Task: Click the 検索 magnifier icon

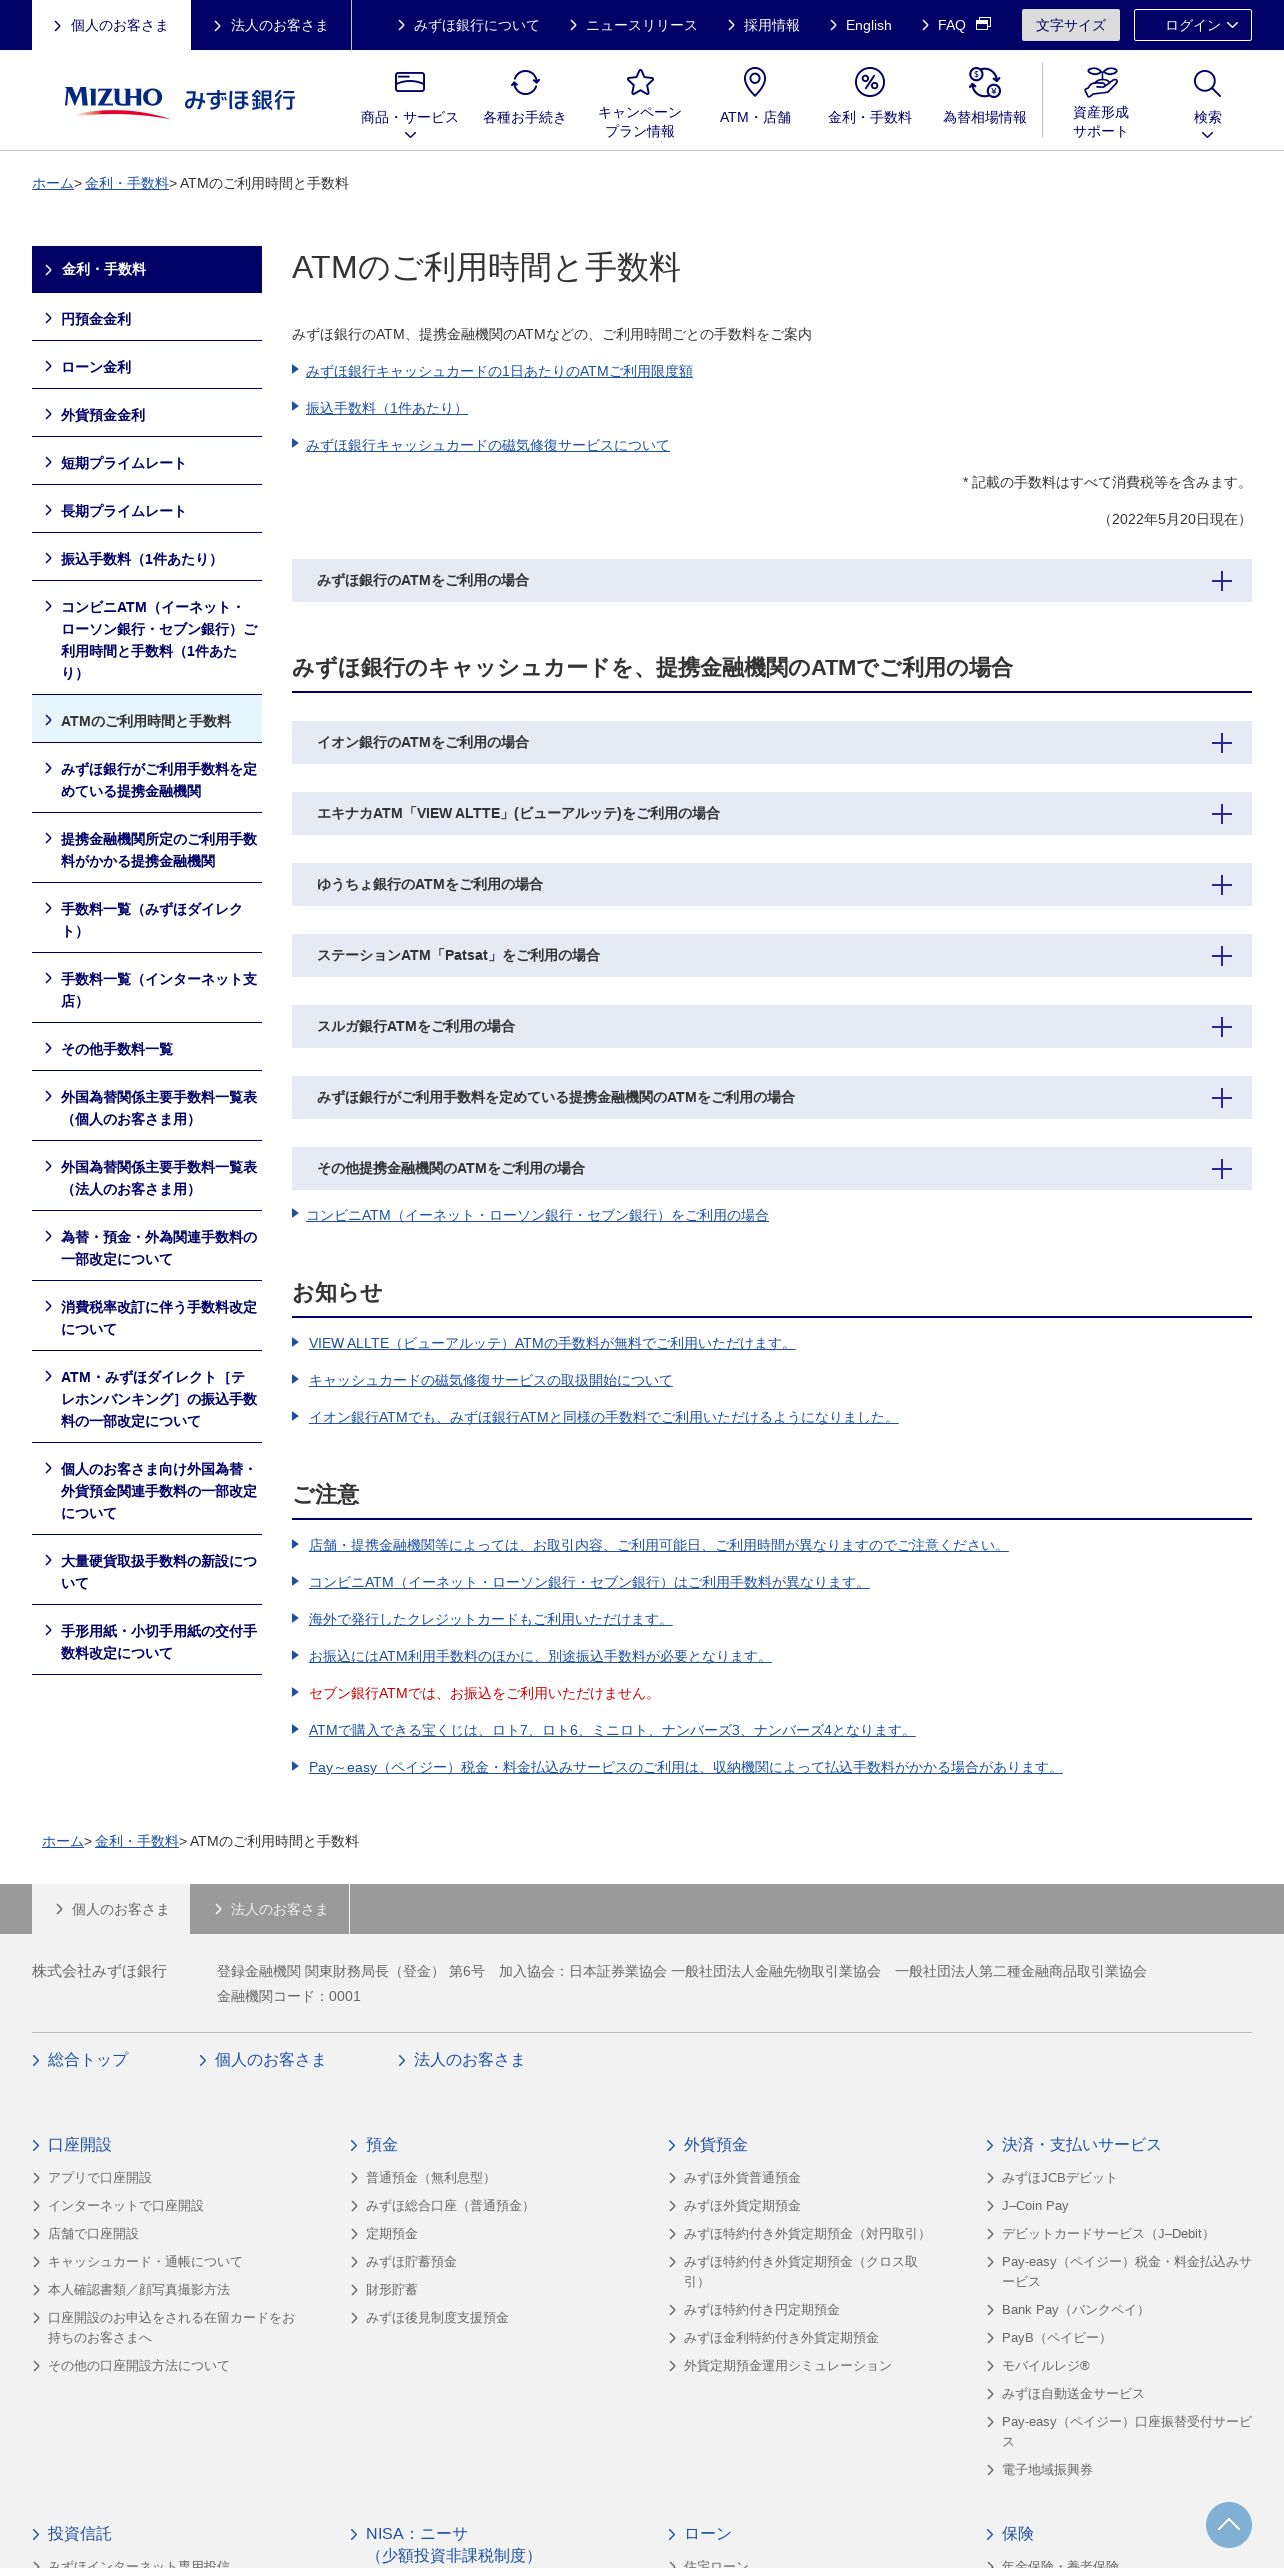Action: coord(1207,83)
